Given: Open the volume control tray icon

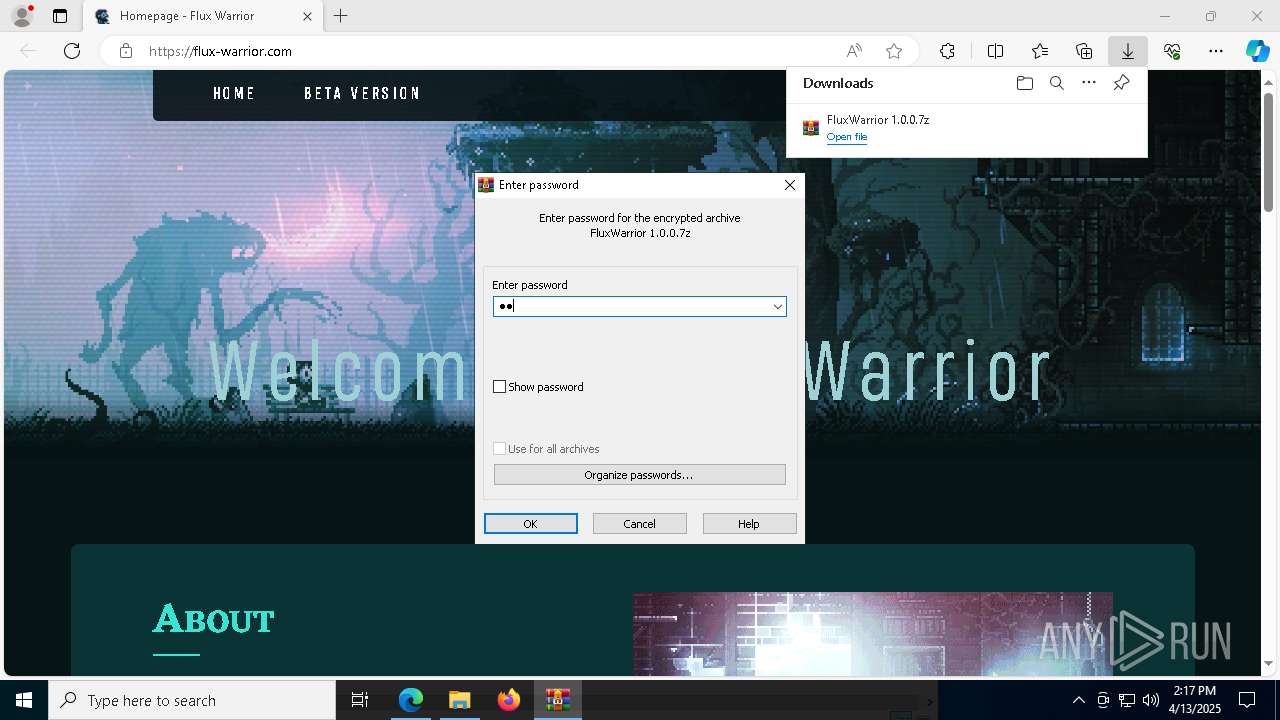Looking at the screenshot, I should pyautogui.click(x=1151, y=700).
